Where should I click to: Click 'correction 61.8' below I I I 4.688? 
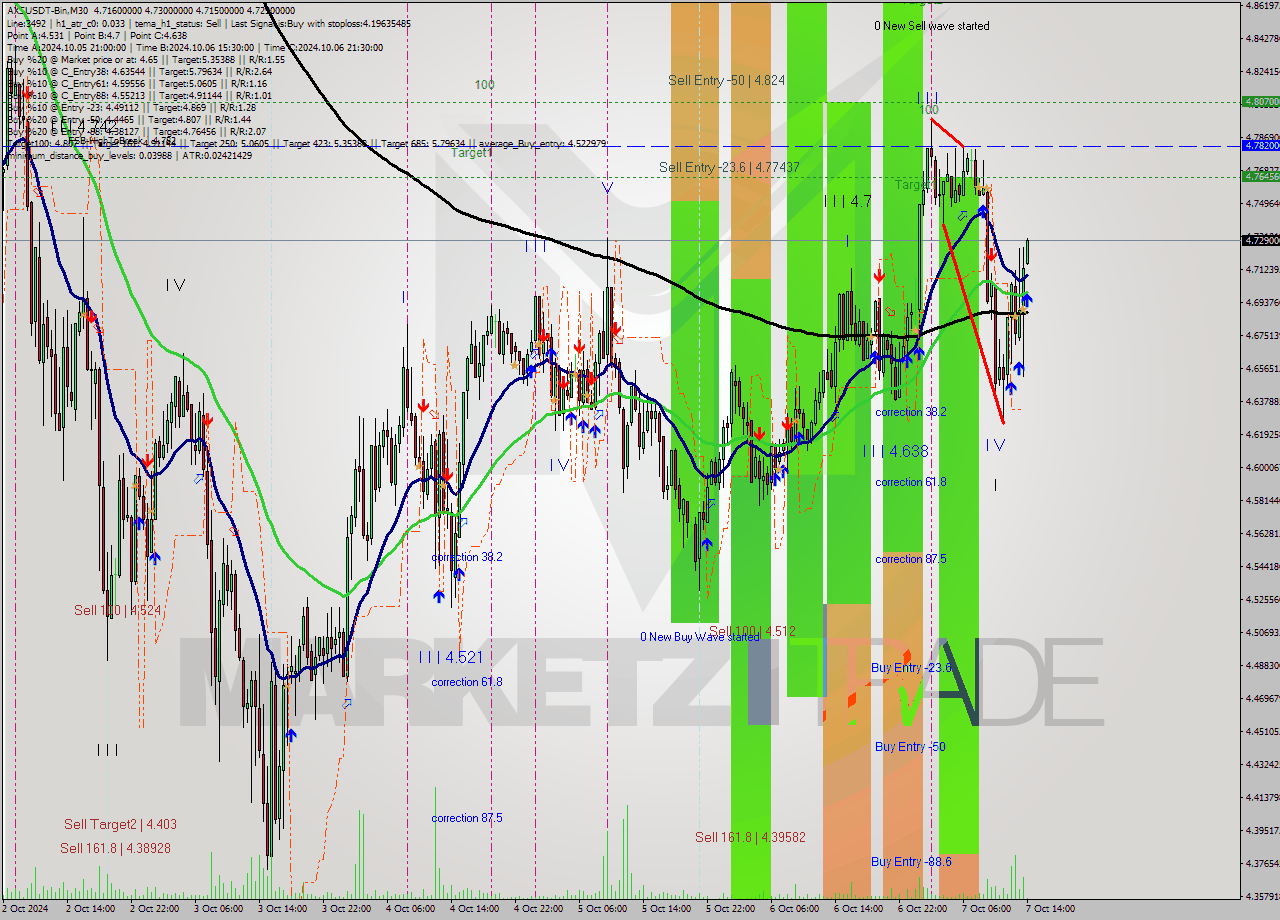pyautogui.click(x=911, y=482)
